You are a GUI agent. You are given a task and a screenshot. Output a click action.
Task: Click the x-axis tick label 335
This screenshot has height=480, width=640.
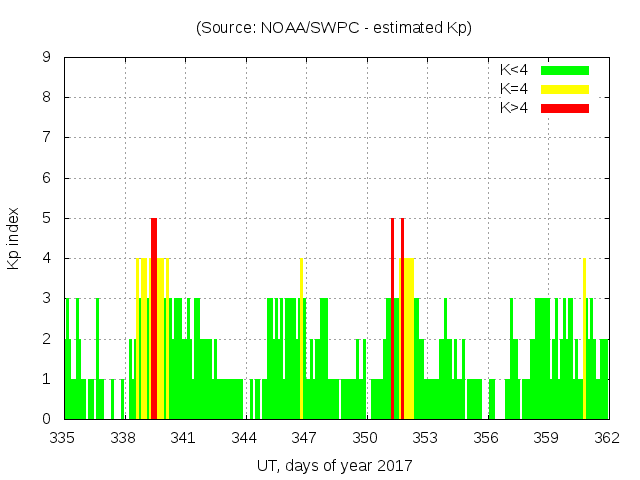(63, 437)
